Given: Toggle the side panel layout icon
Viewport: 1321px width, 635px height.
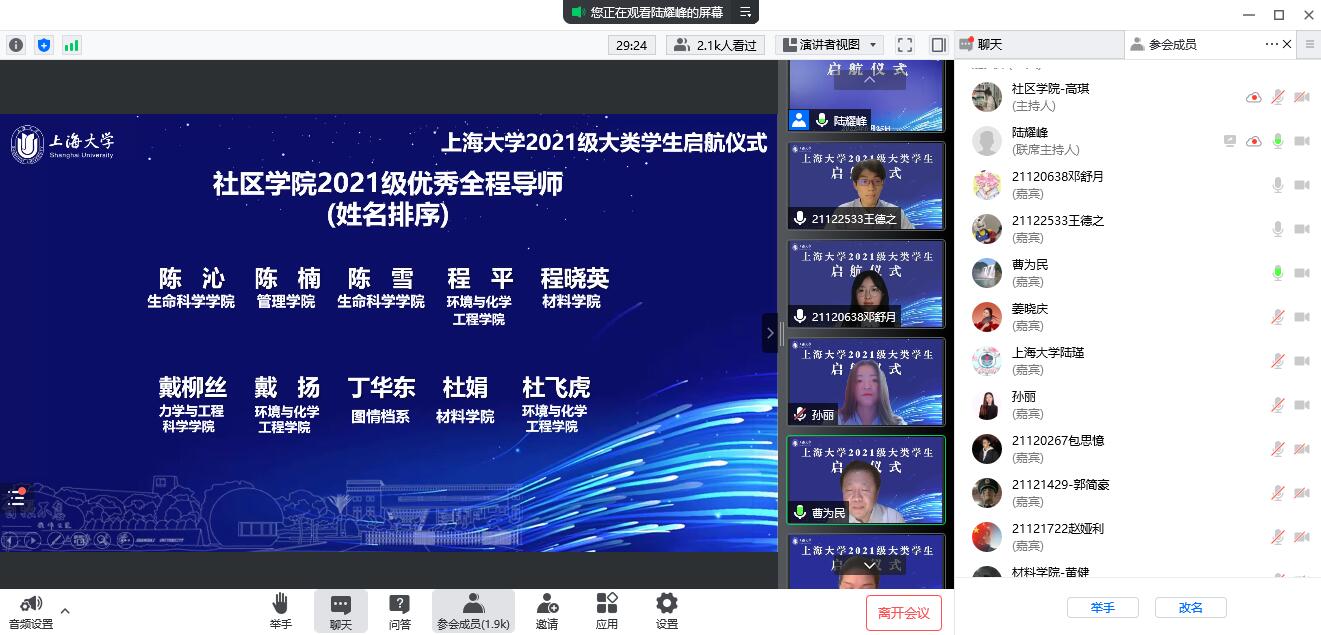Looking at the screenshot, I should click(x=938, y=45).
